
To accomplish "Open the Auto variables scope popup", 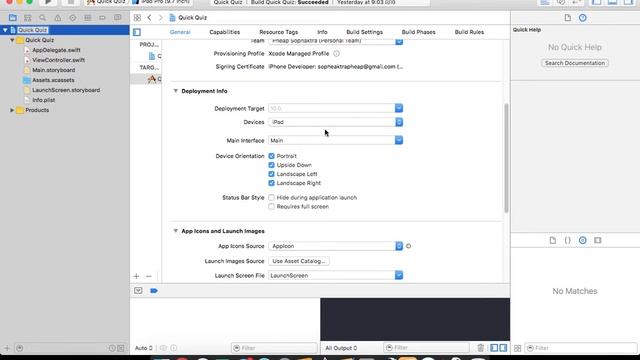I will coord(144,348).
